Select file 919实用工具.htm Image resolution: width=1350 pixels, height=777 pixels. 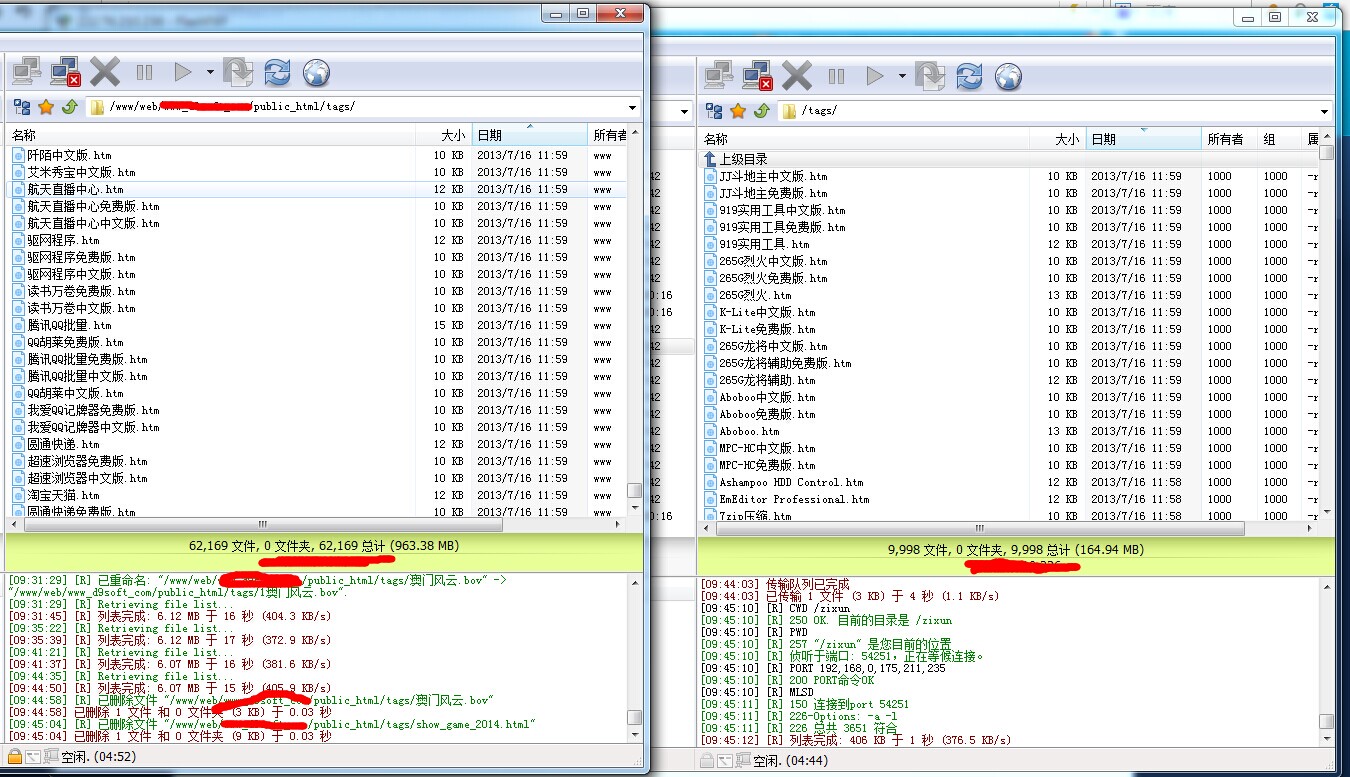pyautogui.click(x=1008, y=244)
